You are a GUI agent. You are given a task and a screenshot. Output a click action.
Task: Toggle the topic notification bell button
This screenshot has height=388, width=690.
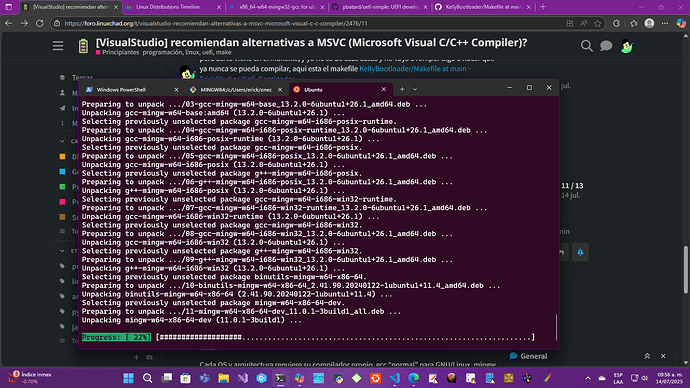pos(580,252)
